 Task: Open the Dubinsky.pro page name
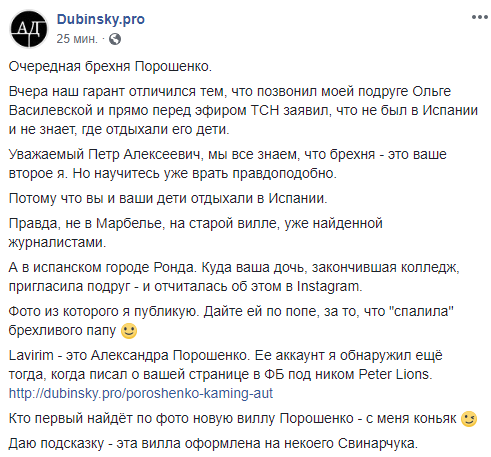pos(101,19)
